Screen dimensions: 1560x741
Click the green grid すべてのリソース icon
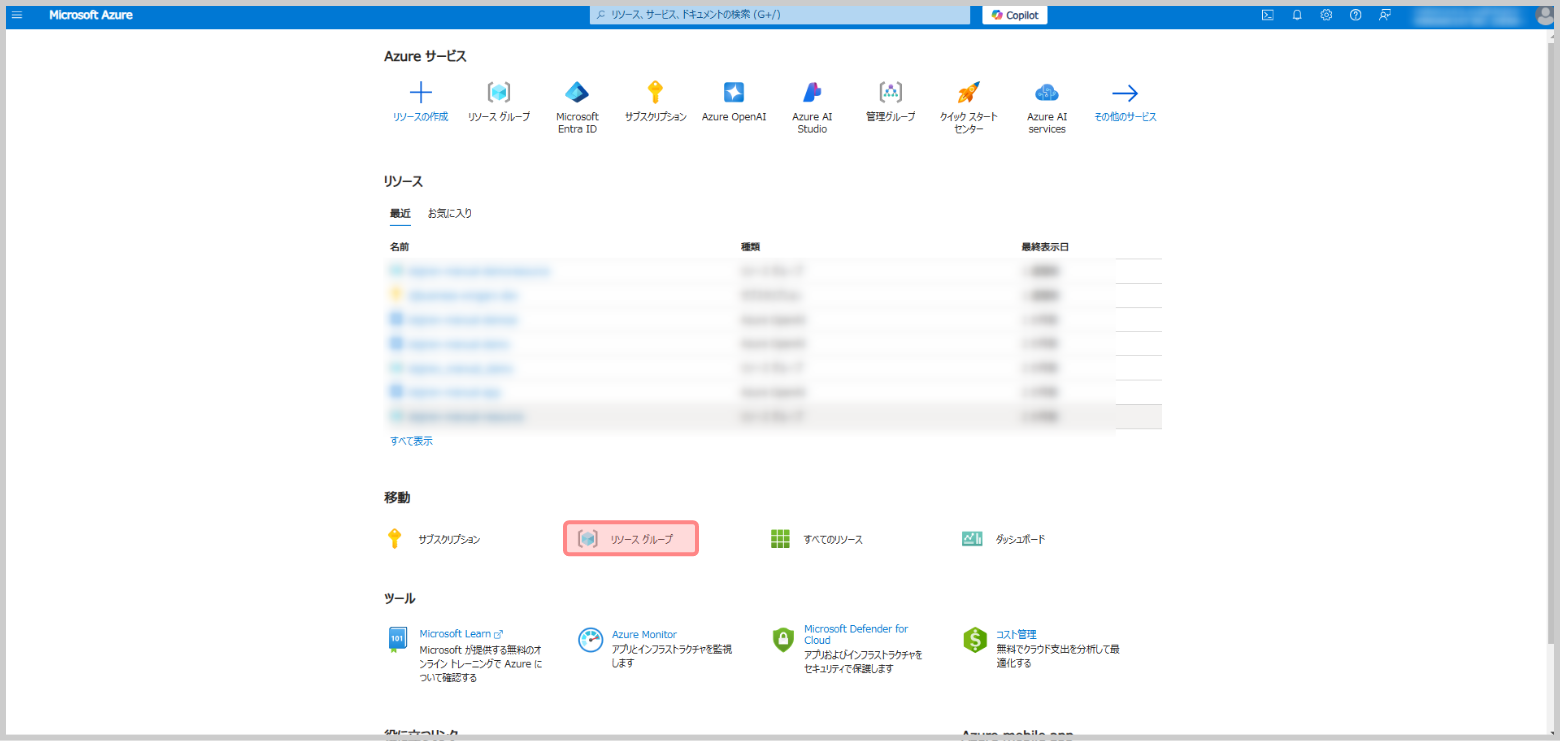point(780,539)
